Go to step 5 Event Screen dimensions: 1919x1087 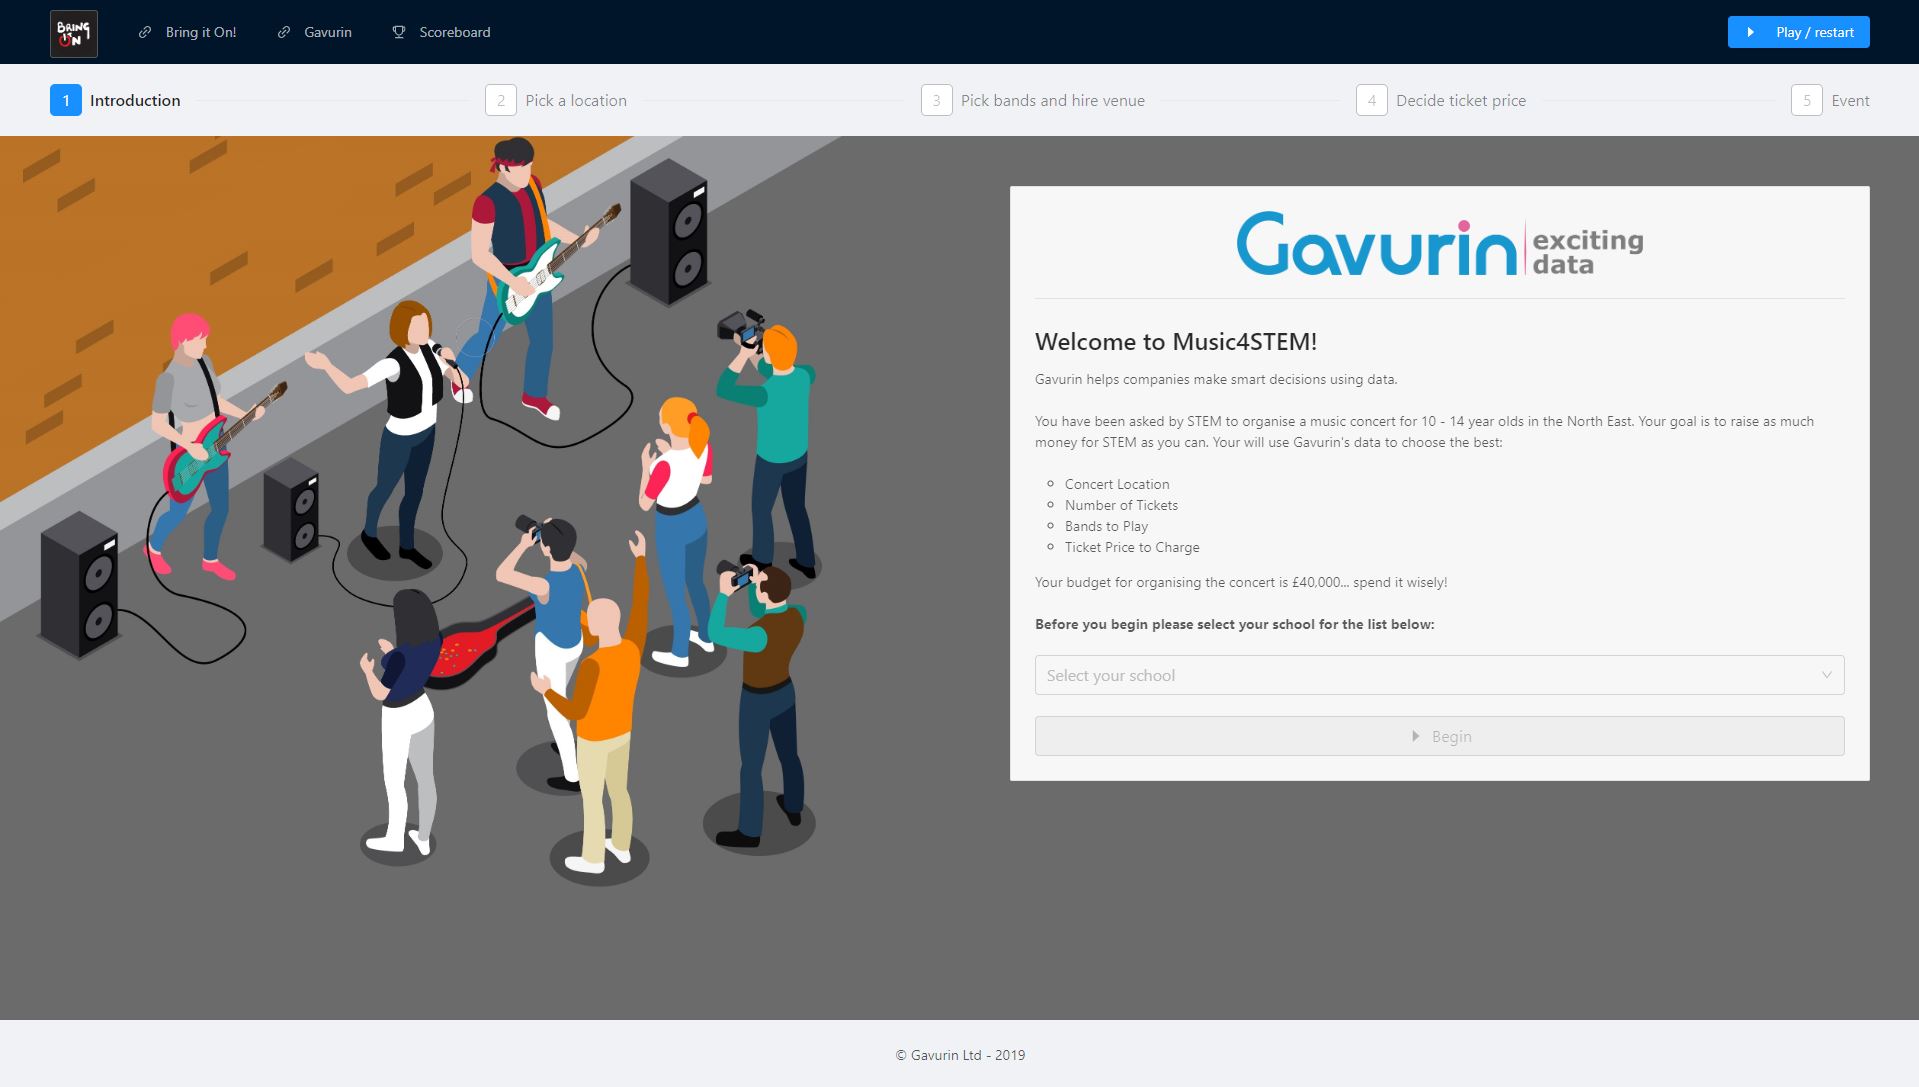point(1830,100)
